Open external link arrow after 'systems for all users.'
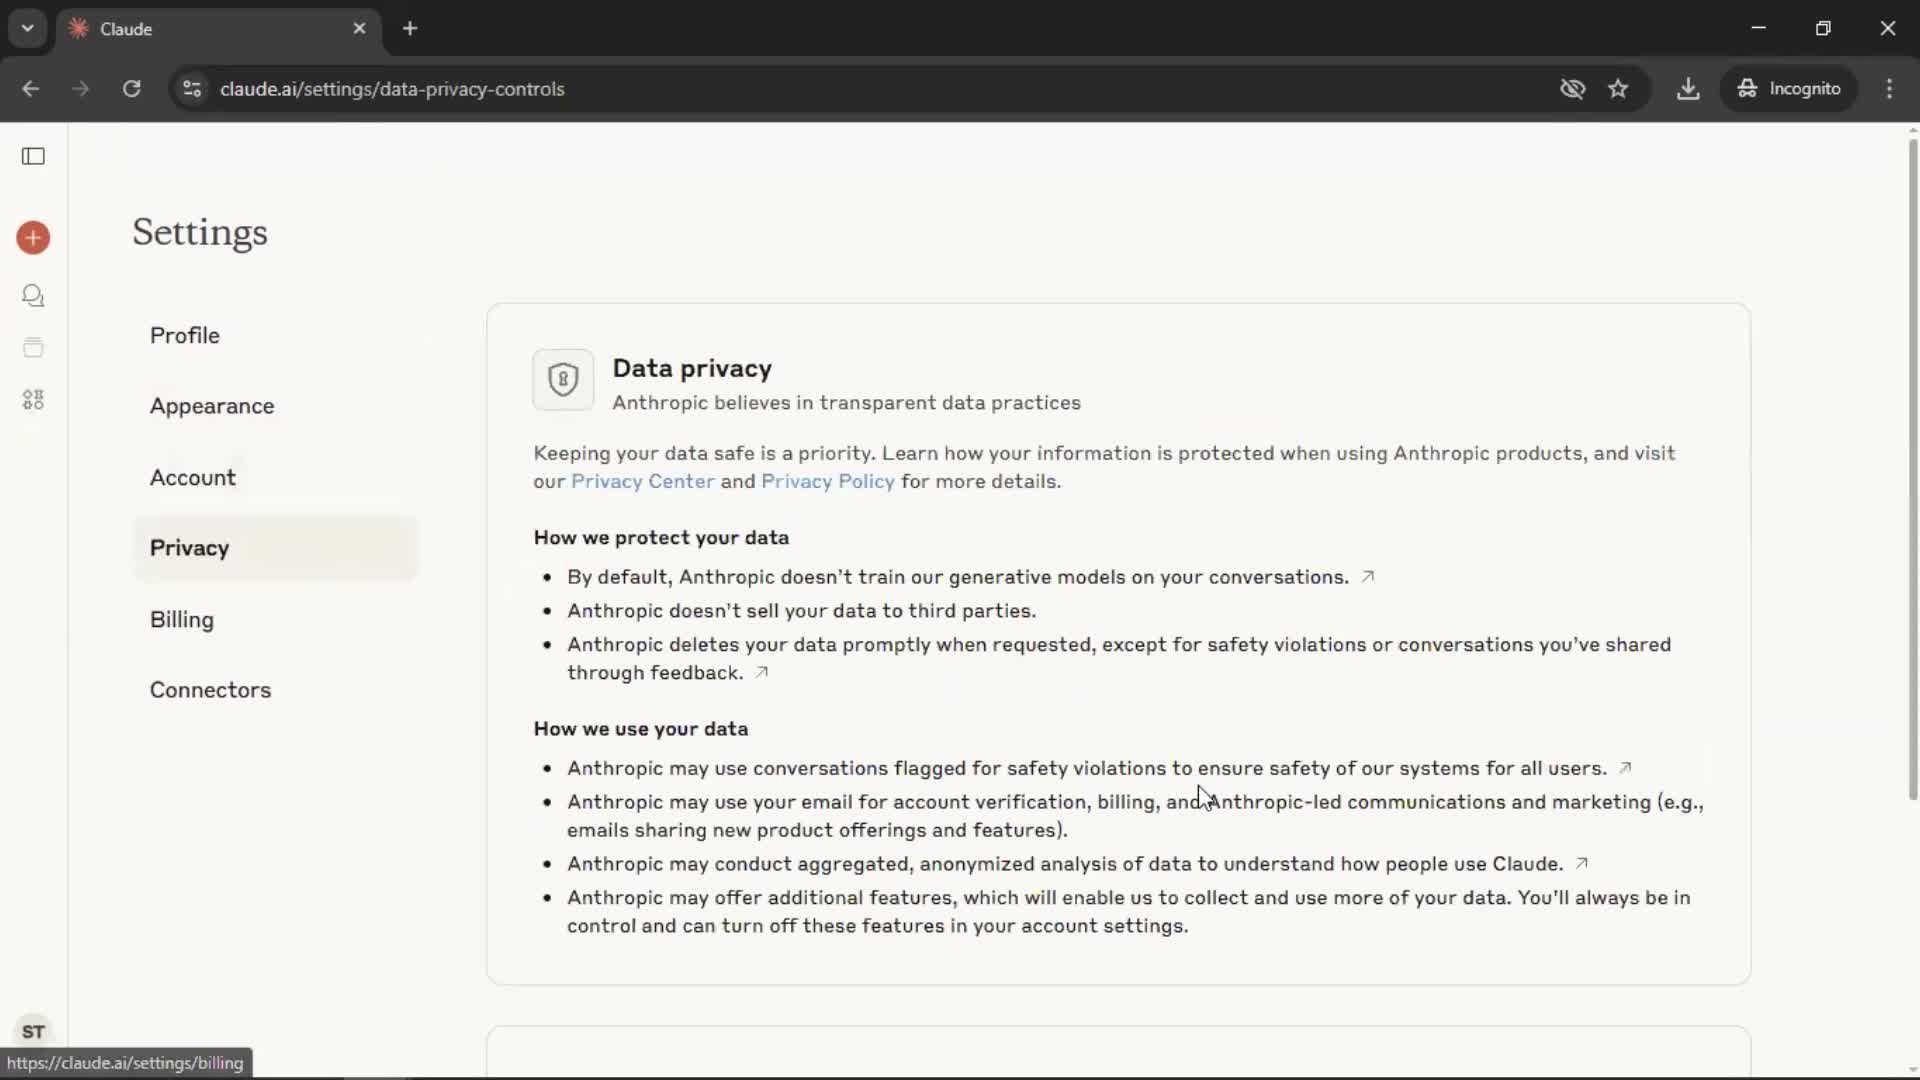Viewport: 1920px width, 1080px height. pos(1625,768)
